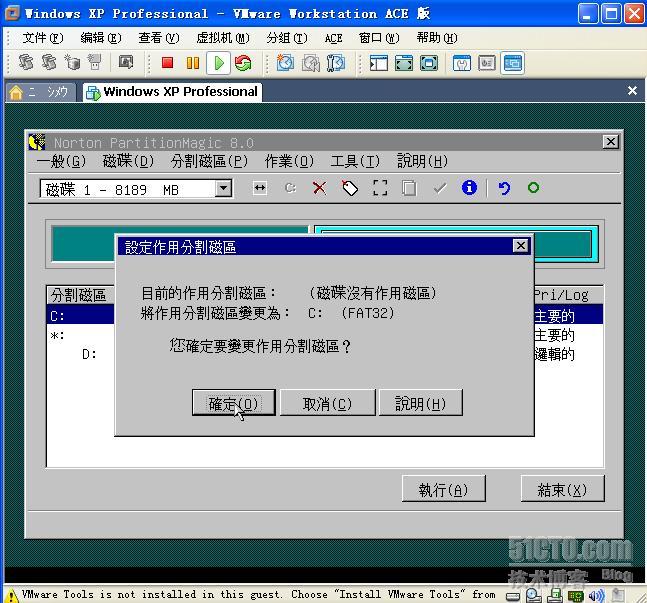This screenshot has height=603, width=647.
Task: Click the summary view icon with wrench
Action: coord(461,63)
